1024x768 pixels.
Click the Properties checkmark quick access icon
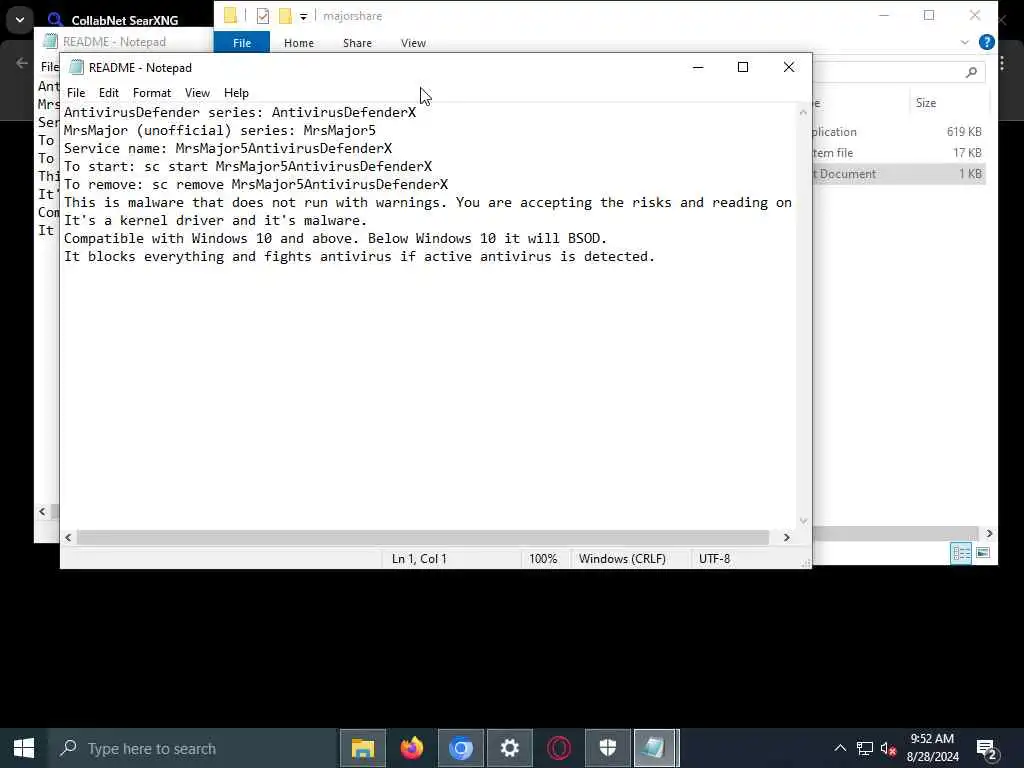(x=263, y=16)
